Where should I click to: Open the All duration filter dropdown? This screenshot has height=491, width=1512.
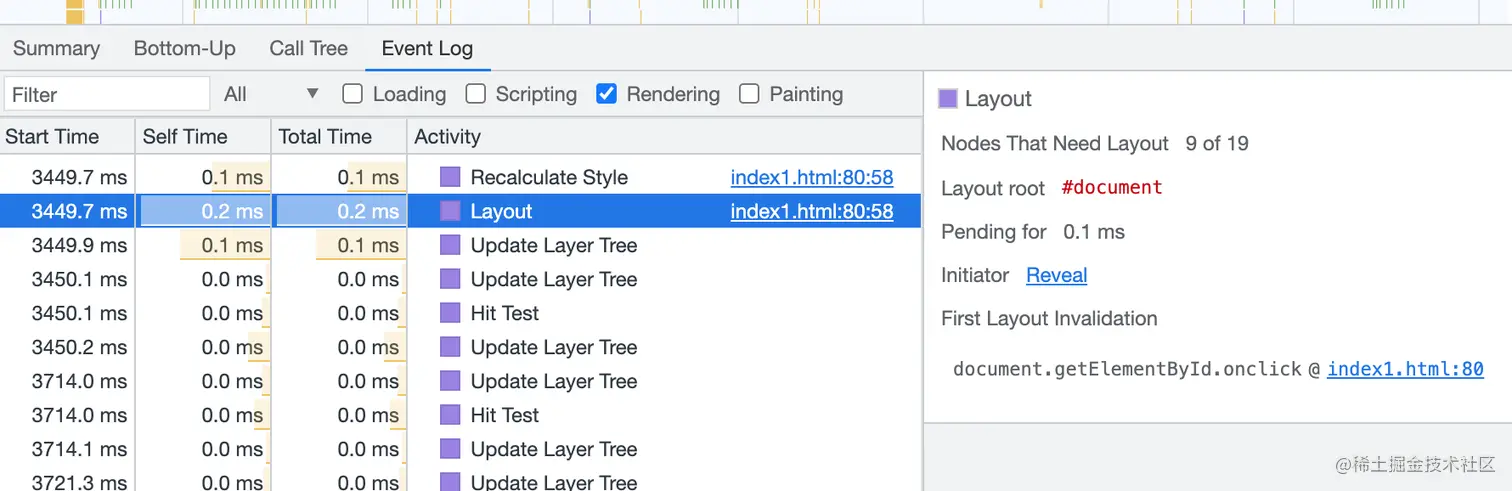click(271, 94)
